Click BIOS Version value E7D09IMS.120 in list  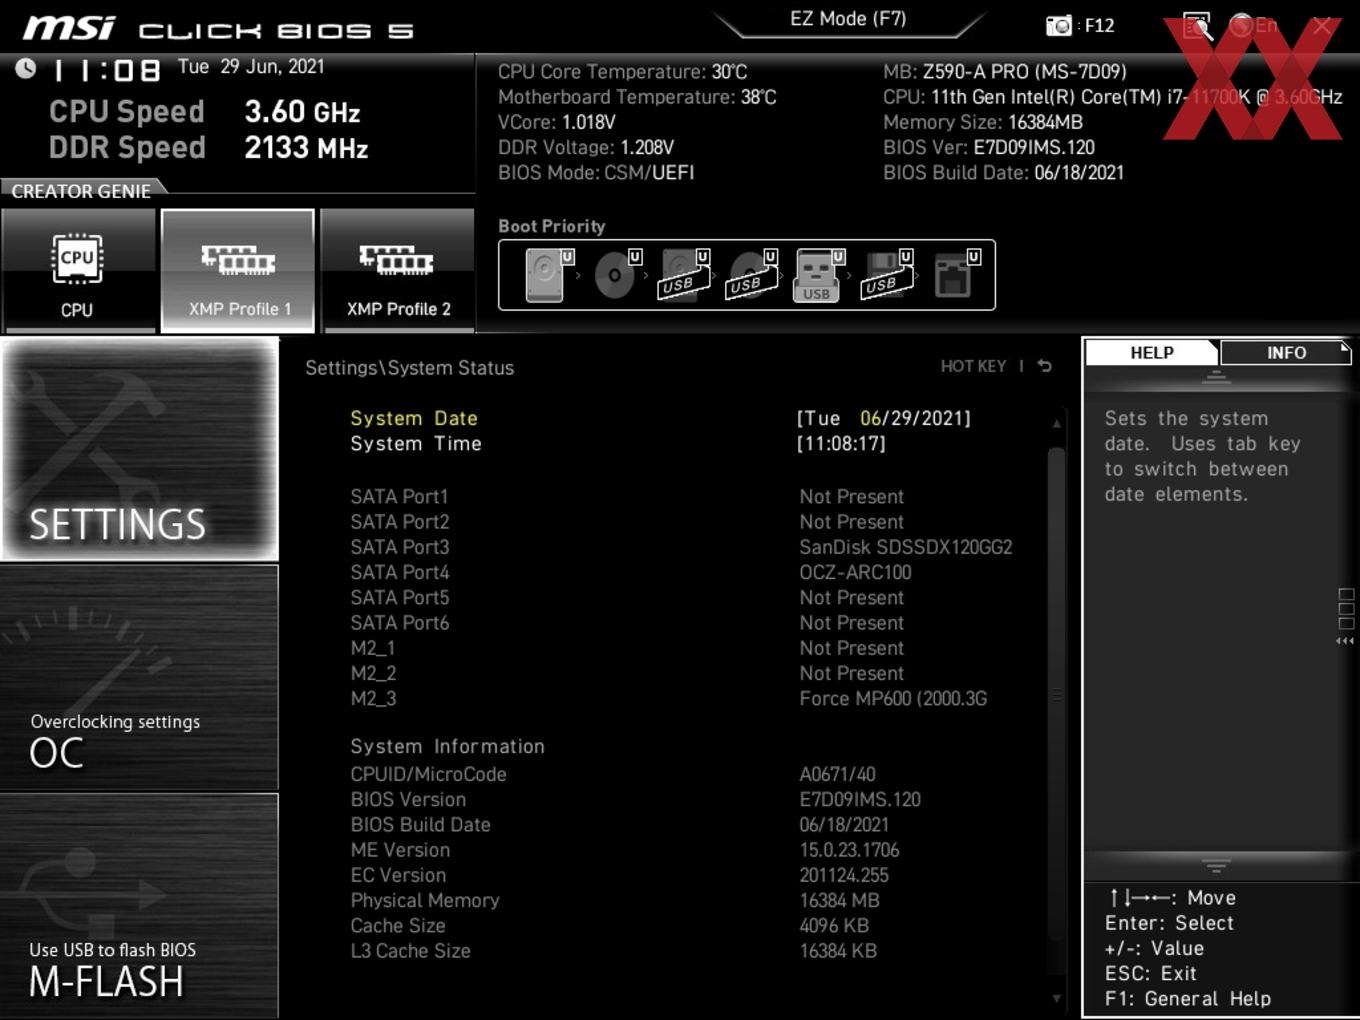[860, 799]
